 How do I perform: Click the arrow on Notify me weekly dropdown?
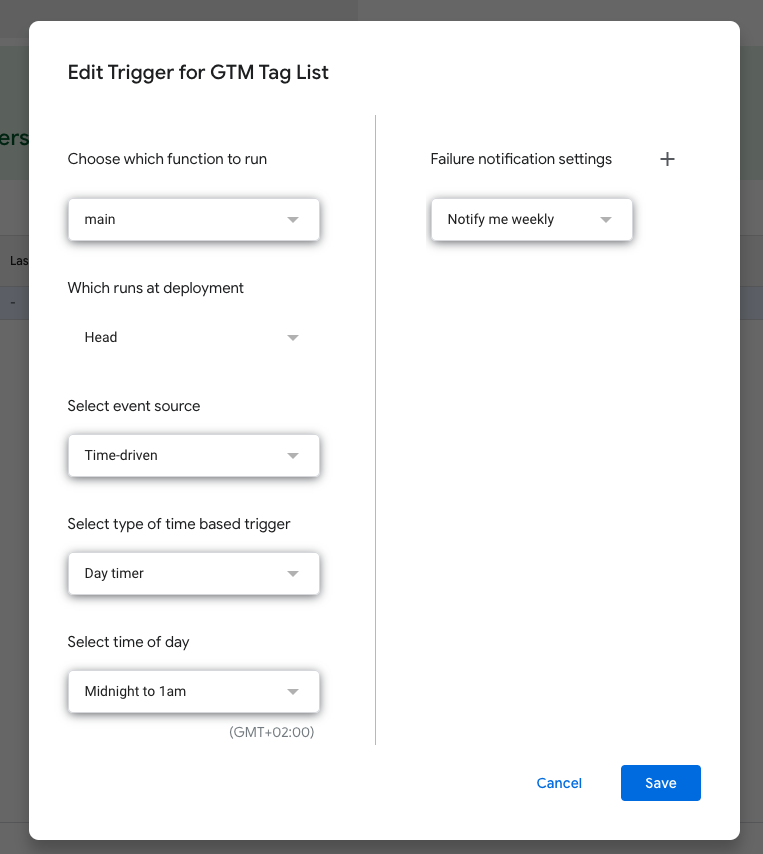[606, 220]
